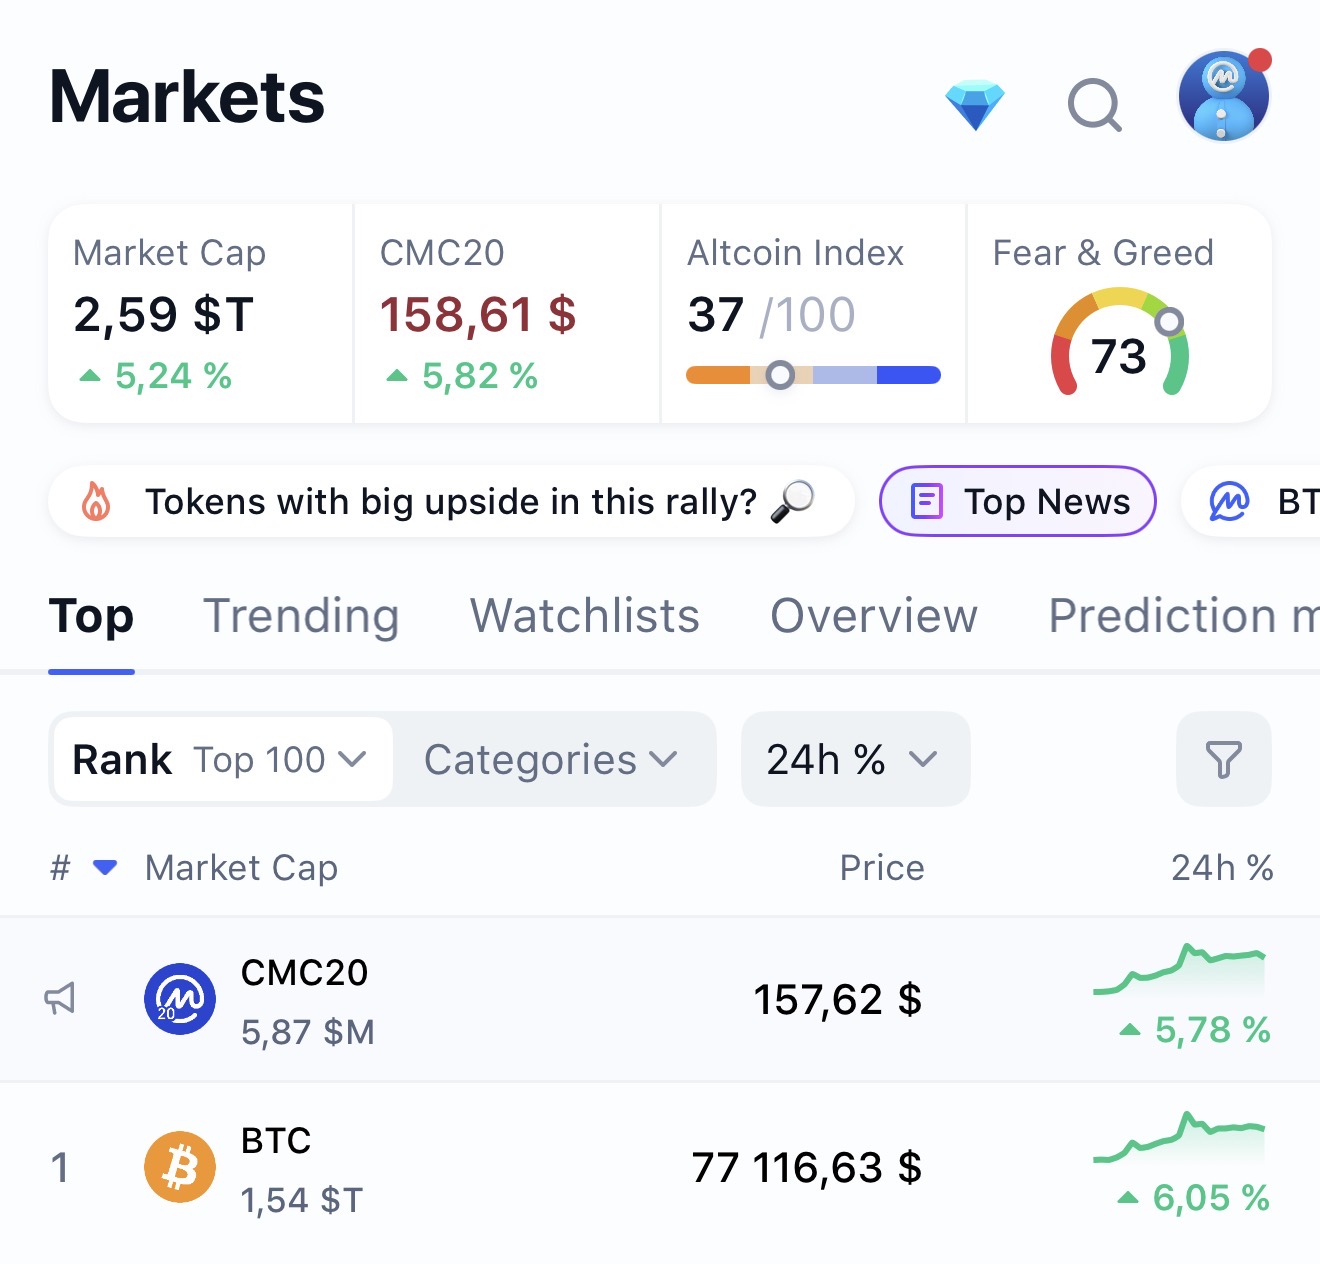This screenshot has height=1264, width=1320.
Task: Tap the CMC20 coin logo in list
Action: coord(180,999)
